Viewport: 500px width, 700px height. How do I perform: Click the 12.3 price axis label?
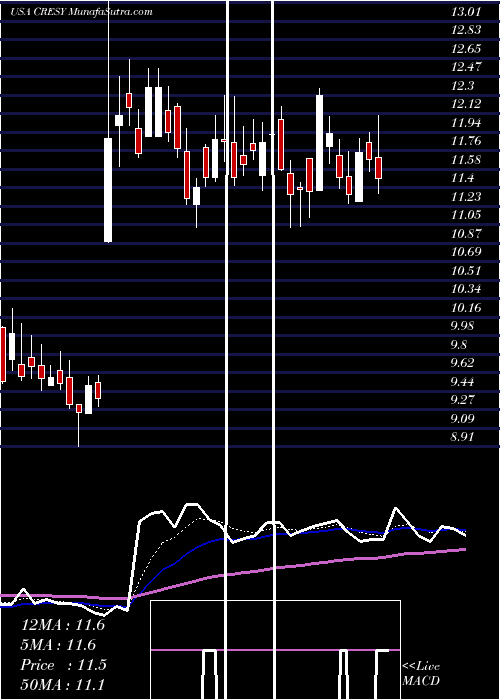463,86
